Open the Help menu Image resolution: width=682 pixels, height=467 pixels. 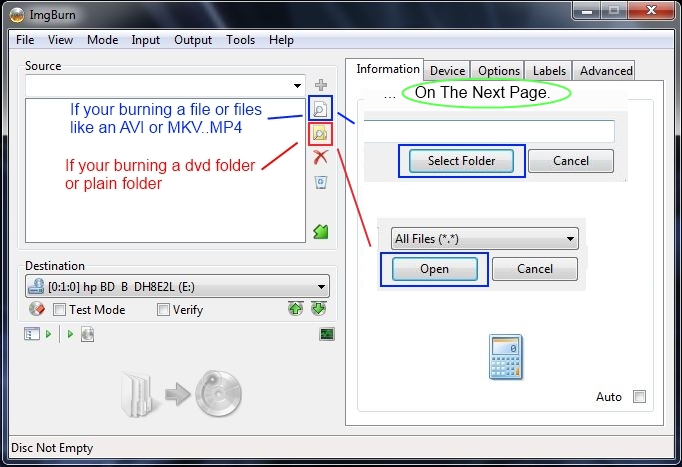coord(281,40)
